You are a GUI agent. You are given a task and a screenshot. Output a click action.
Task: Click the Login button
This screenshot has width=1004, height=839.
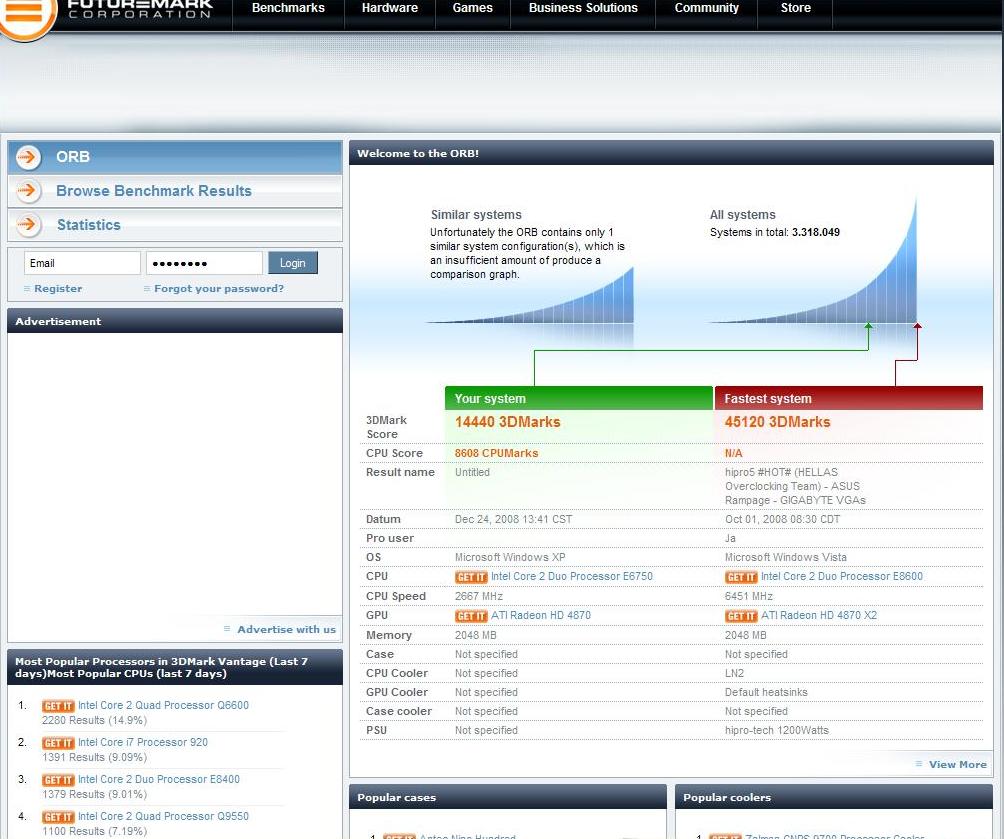click(x=293, y=263)
